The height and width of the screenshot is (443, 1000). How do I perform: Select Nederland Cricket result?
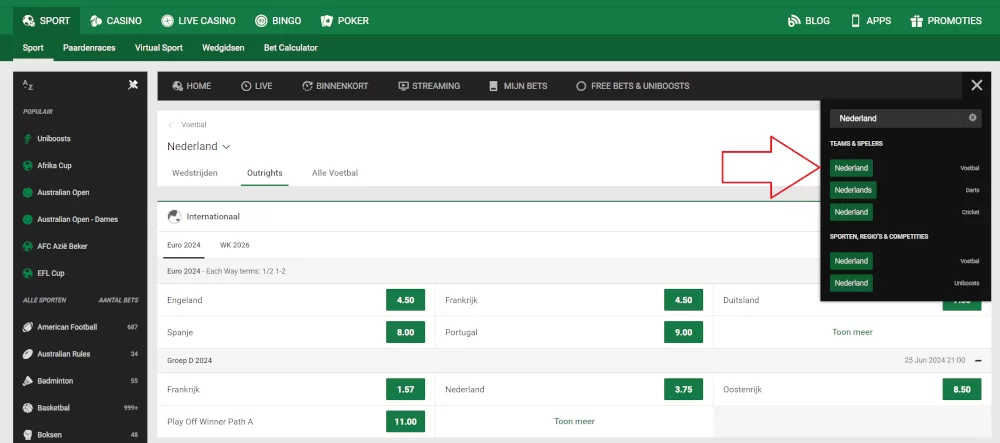[x=851, y=212]
